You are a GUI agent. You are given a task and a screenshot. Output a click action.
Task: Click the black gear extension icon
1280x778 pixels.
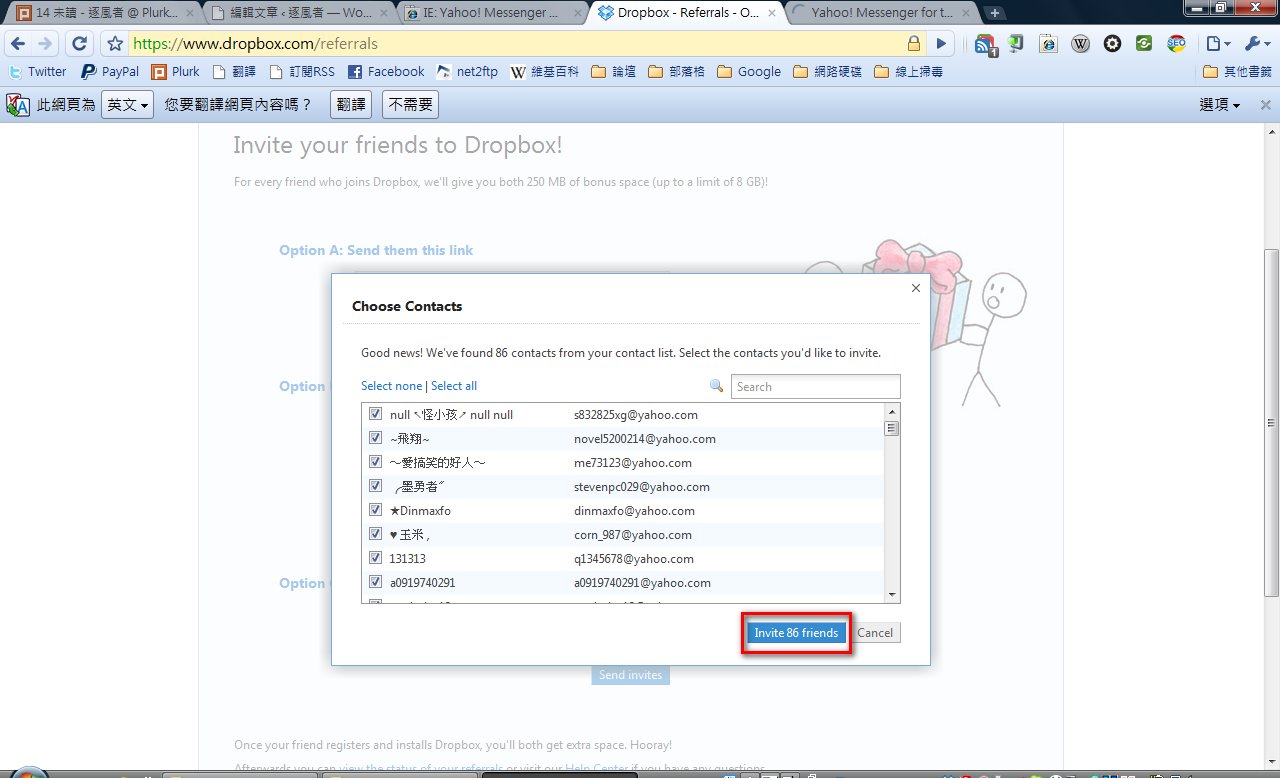[x=1112, y=44]
